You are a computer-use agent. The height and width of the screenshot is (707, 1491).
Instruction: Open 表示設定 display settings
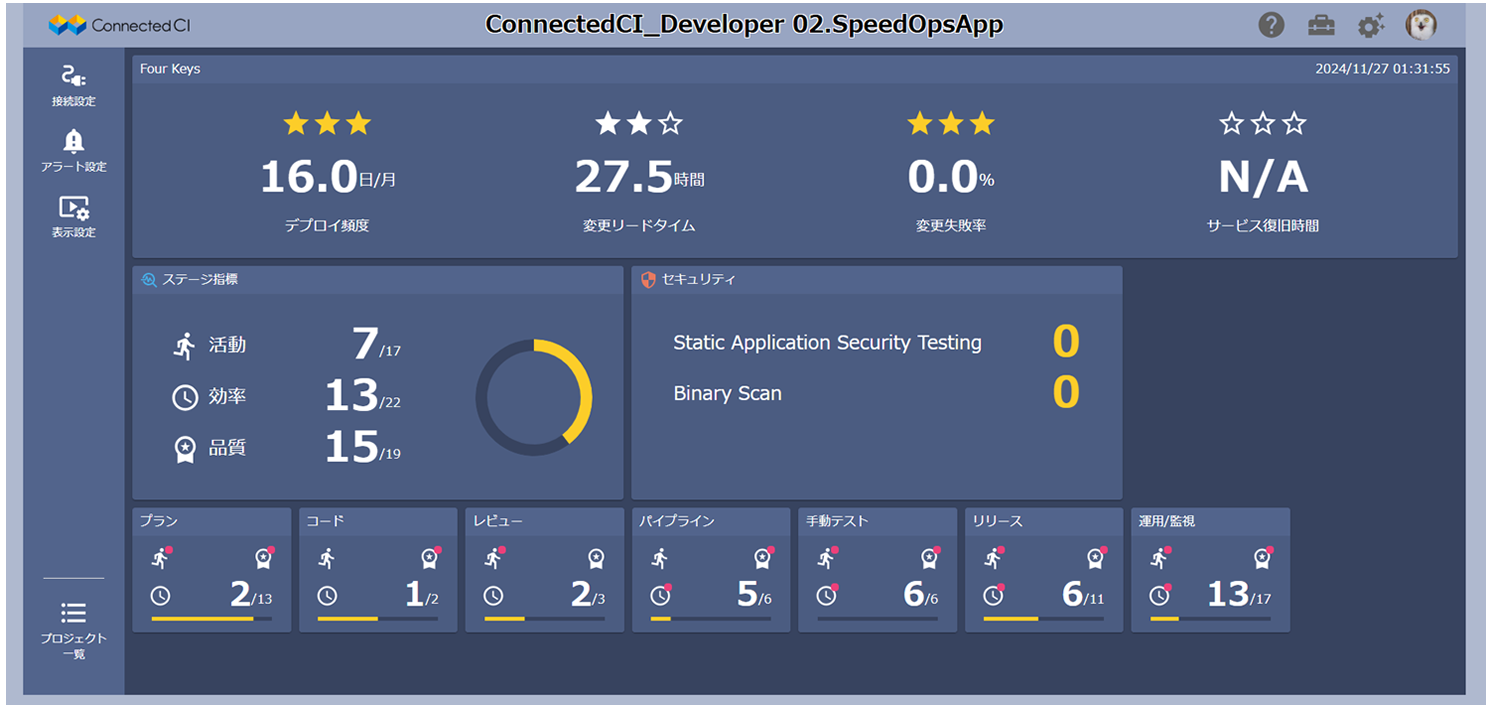[74, 217]
